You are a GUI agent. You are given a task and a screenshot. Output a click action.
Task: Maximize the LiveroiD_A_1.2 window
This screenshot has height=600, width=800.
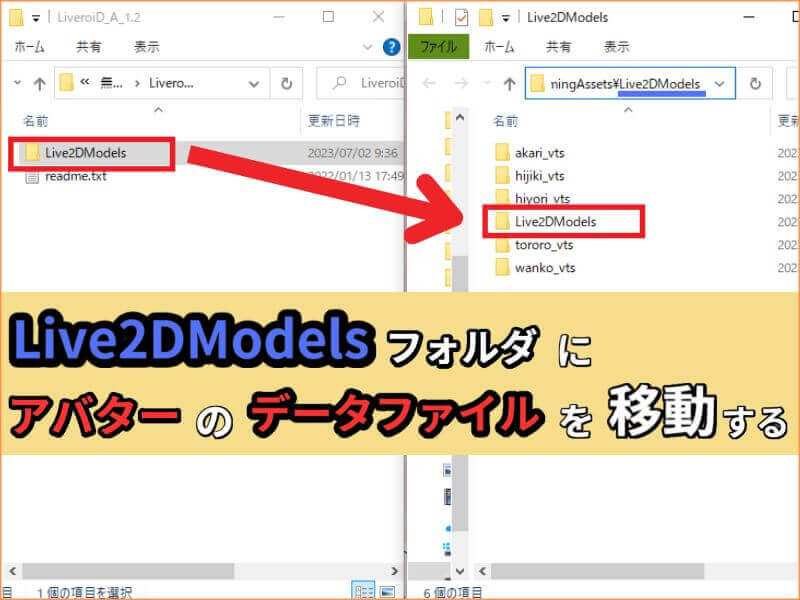pyautogui.click(x=329, y=17)
